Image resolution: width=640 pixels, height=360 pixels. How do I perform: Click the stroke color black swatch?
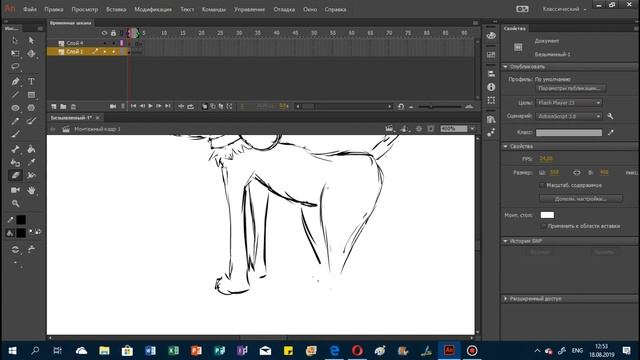tap(21, 220)
